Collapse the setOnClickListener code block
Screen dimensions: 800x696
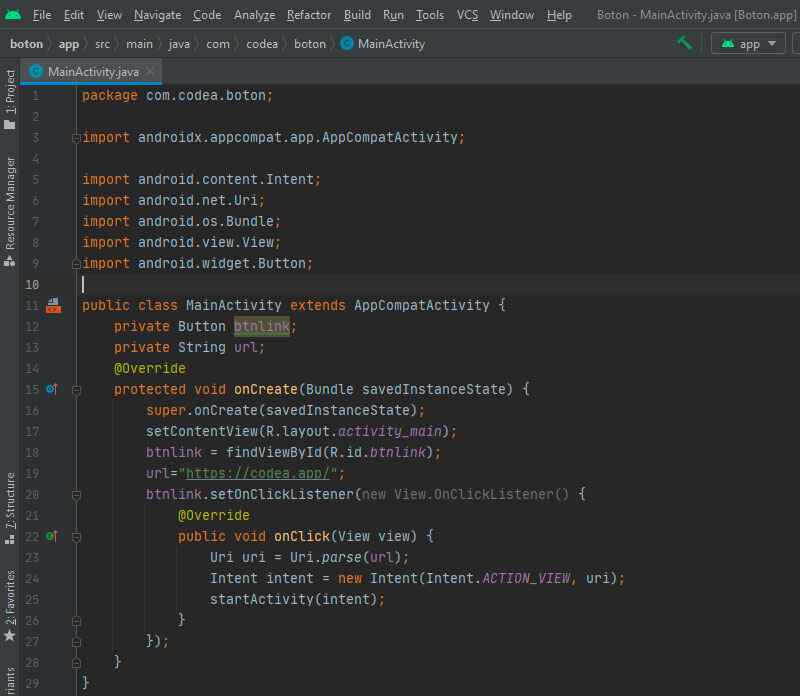pyautogui.click(x=75, y=494)
